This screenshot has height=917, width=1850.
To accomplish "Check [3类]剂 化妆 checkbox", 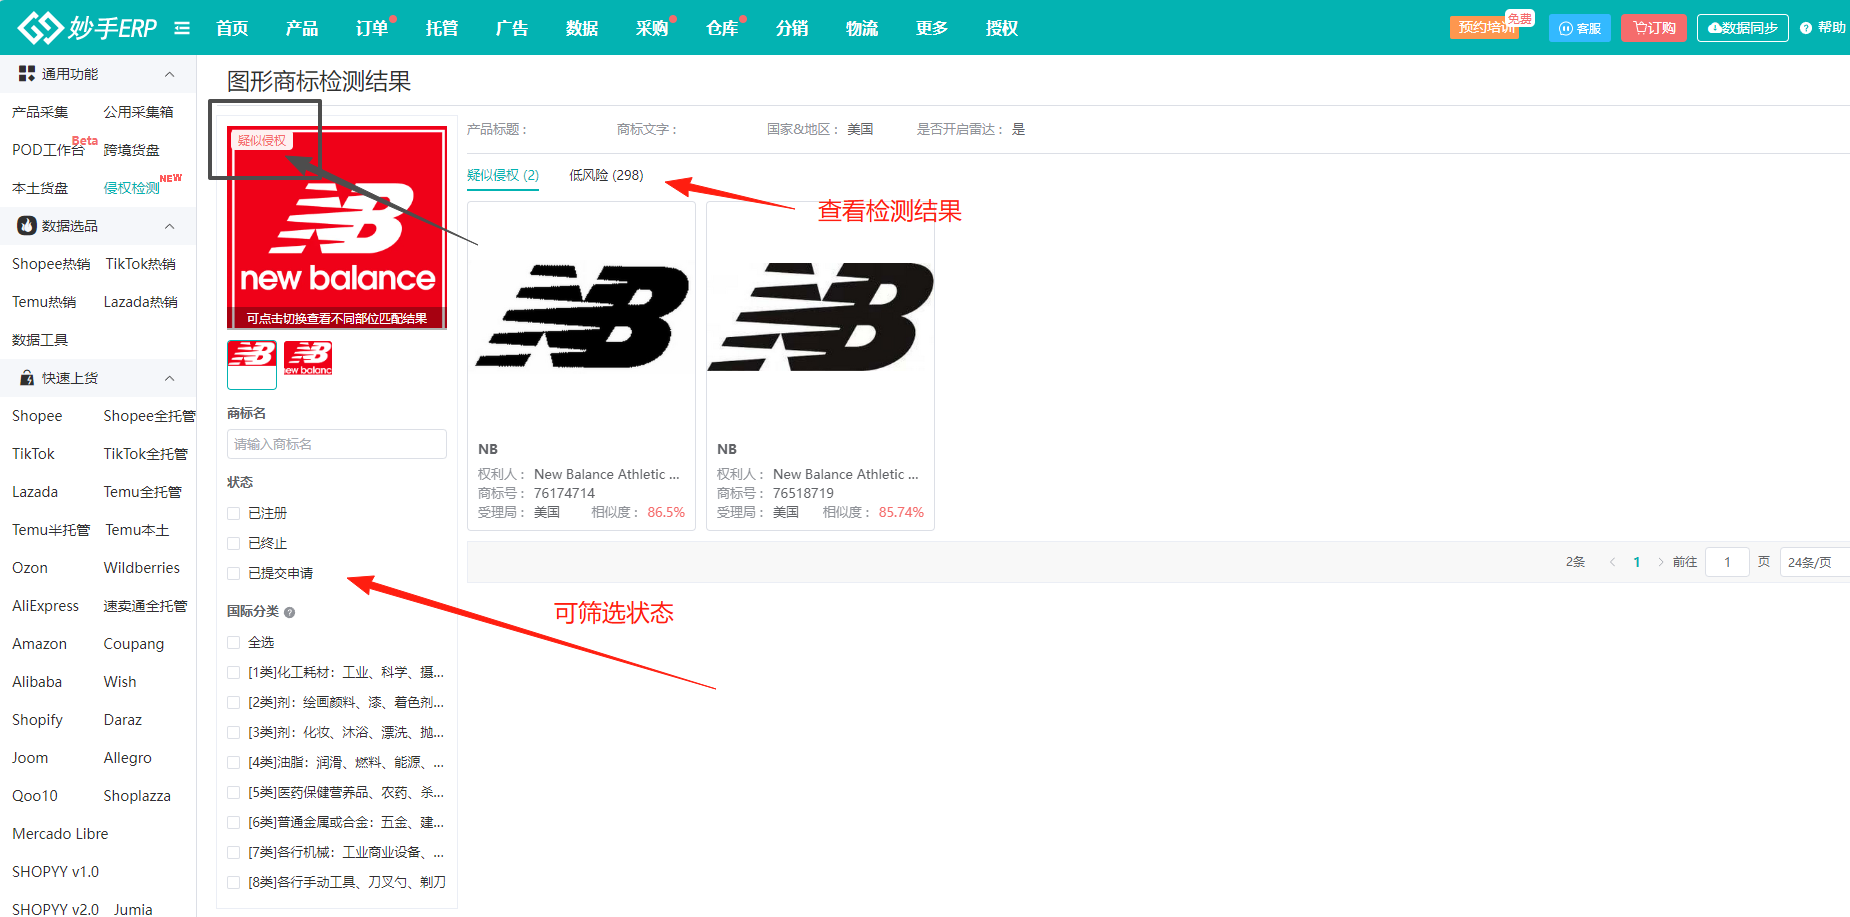I will [x=233, y=732].
